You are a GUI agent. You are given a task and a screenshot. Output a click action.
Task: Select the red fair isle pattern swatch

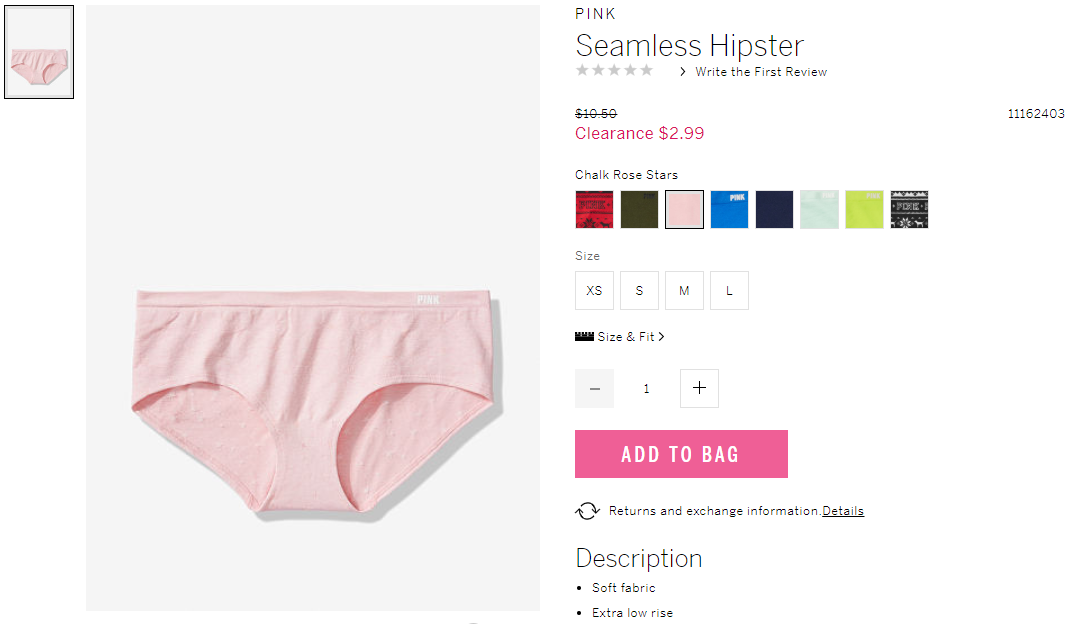coord(595,210)
